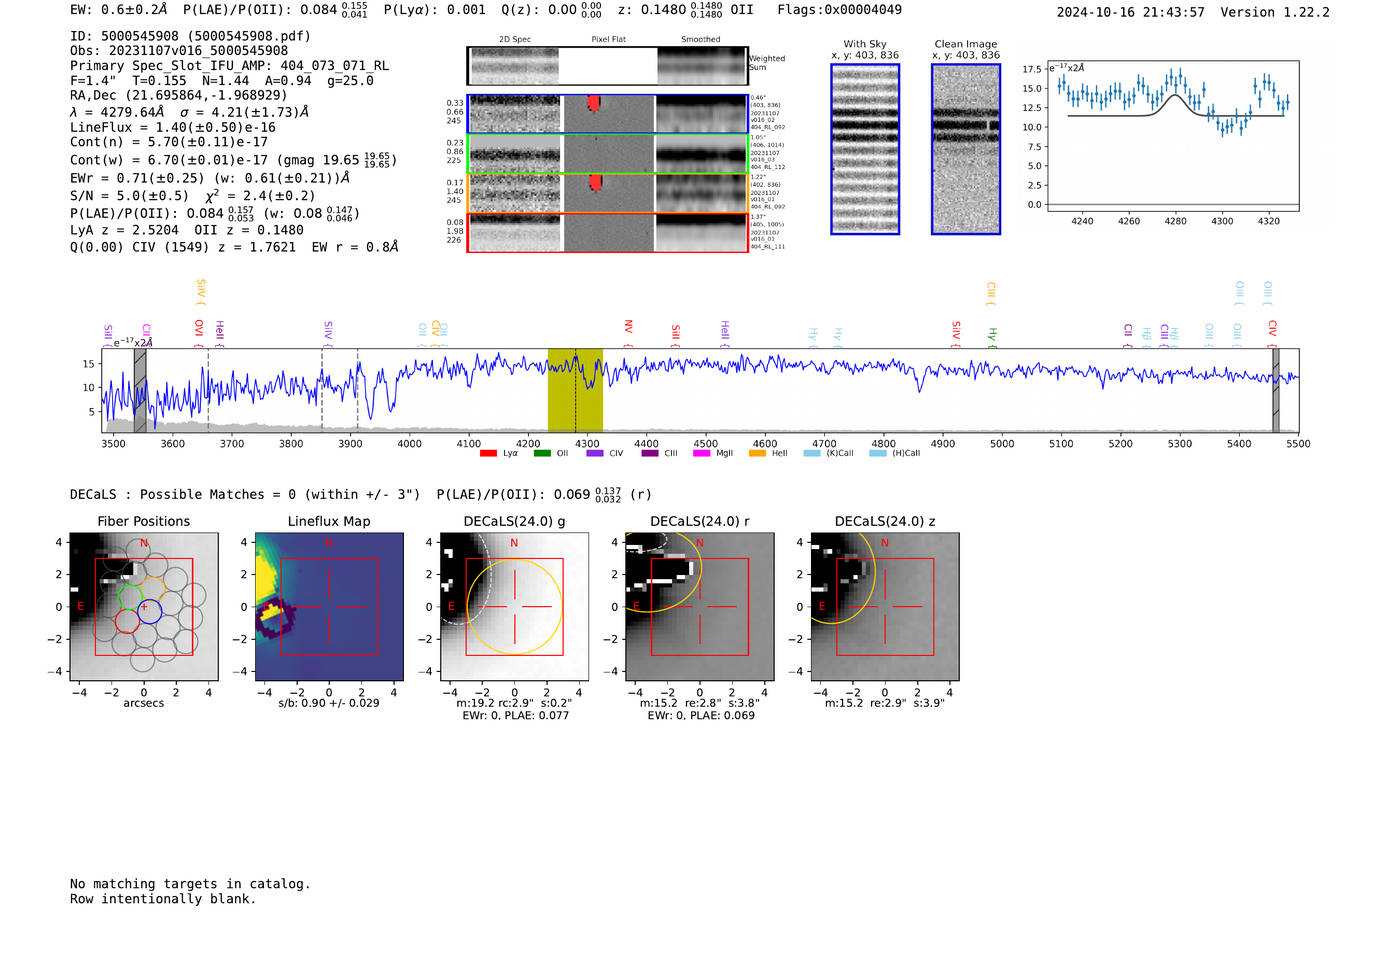Viewport: 1400px width, 953px height.
Task: Click the S/N = 5.0 value line
Action: [x=192, y=196]
